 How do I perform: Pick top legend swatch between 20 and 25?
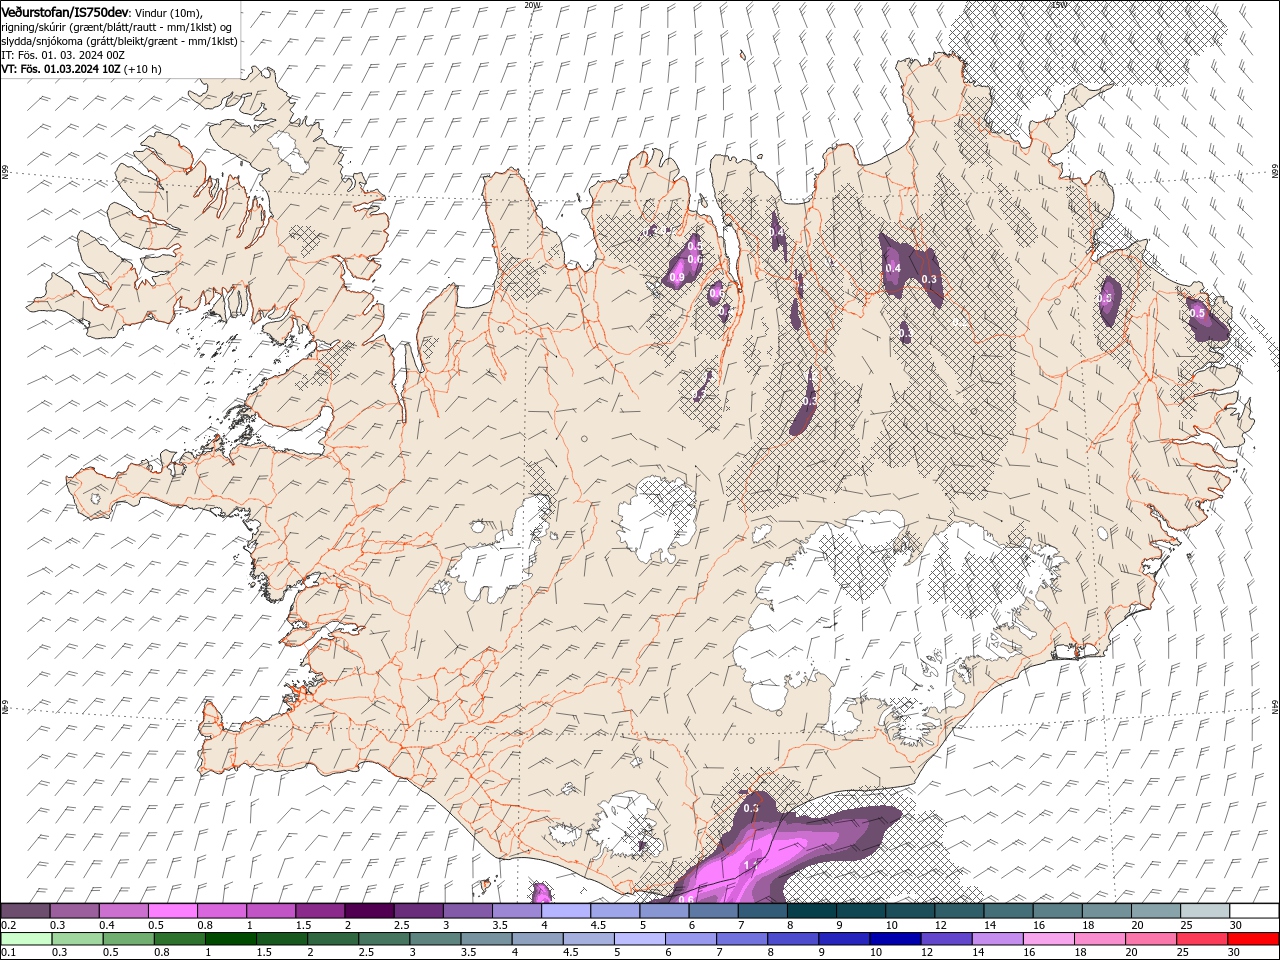coord(1154,911)
